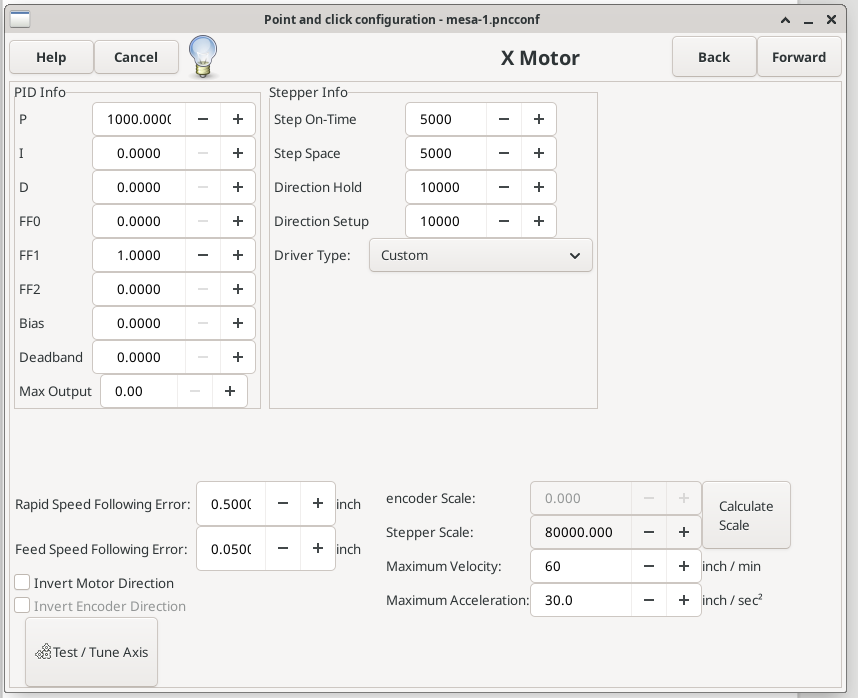Click the Calculate Scale button

click(x=746, y=515)
